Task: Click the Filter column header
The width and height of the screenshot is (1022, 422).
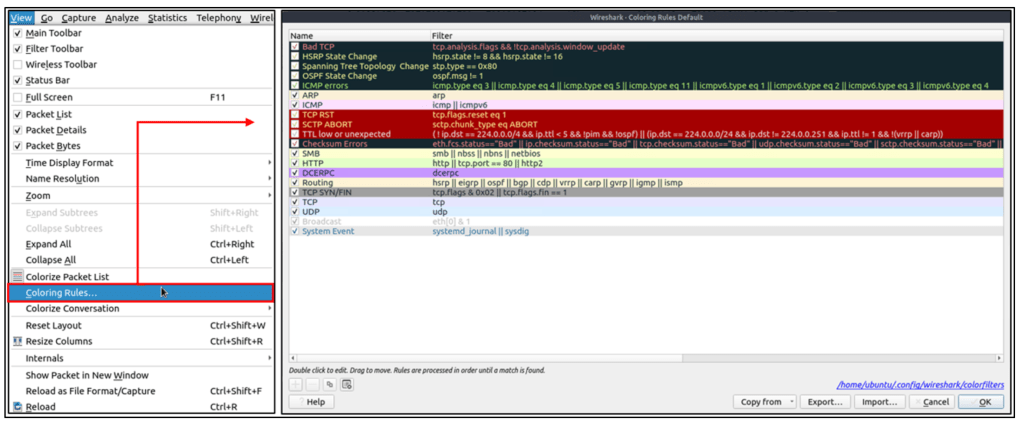Action: tap(442, 35)
